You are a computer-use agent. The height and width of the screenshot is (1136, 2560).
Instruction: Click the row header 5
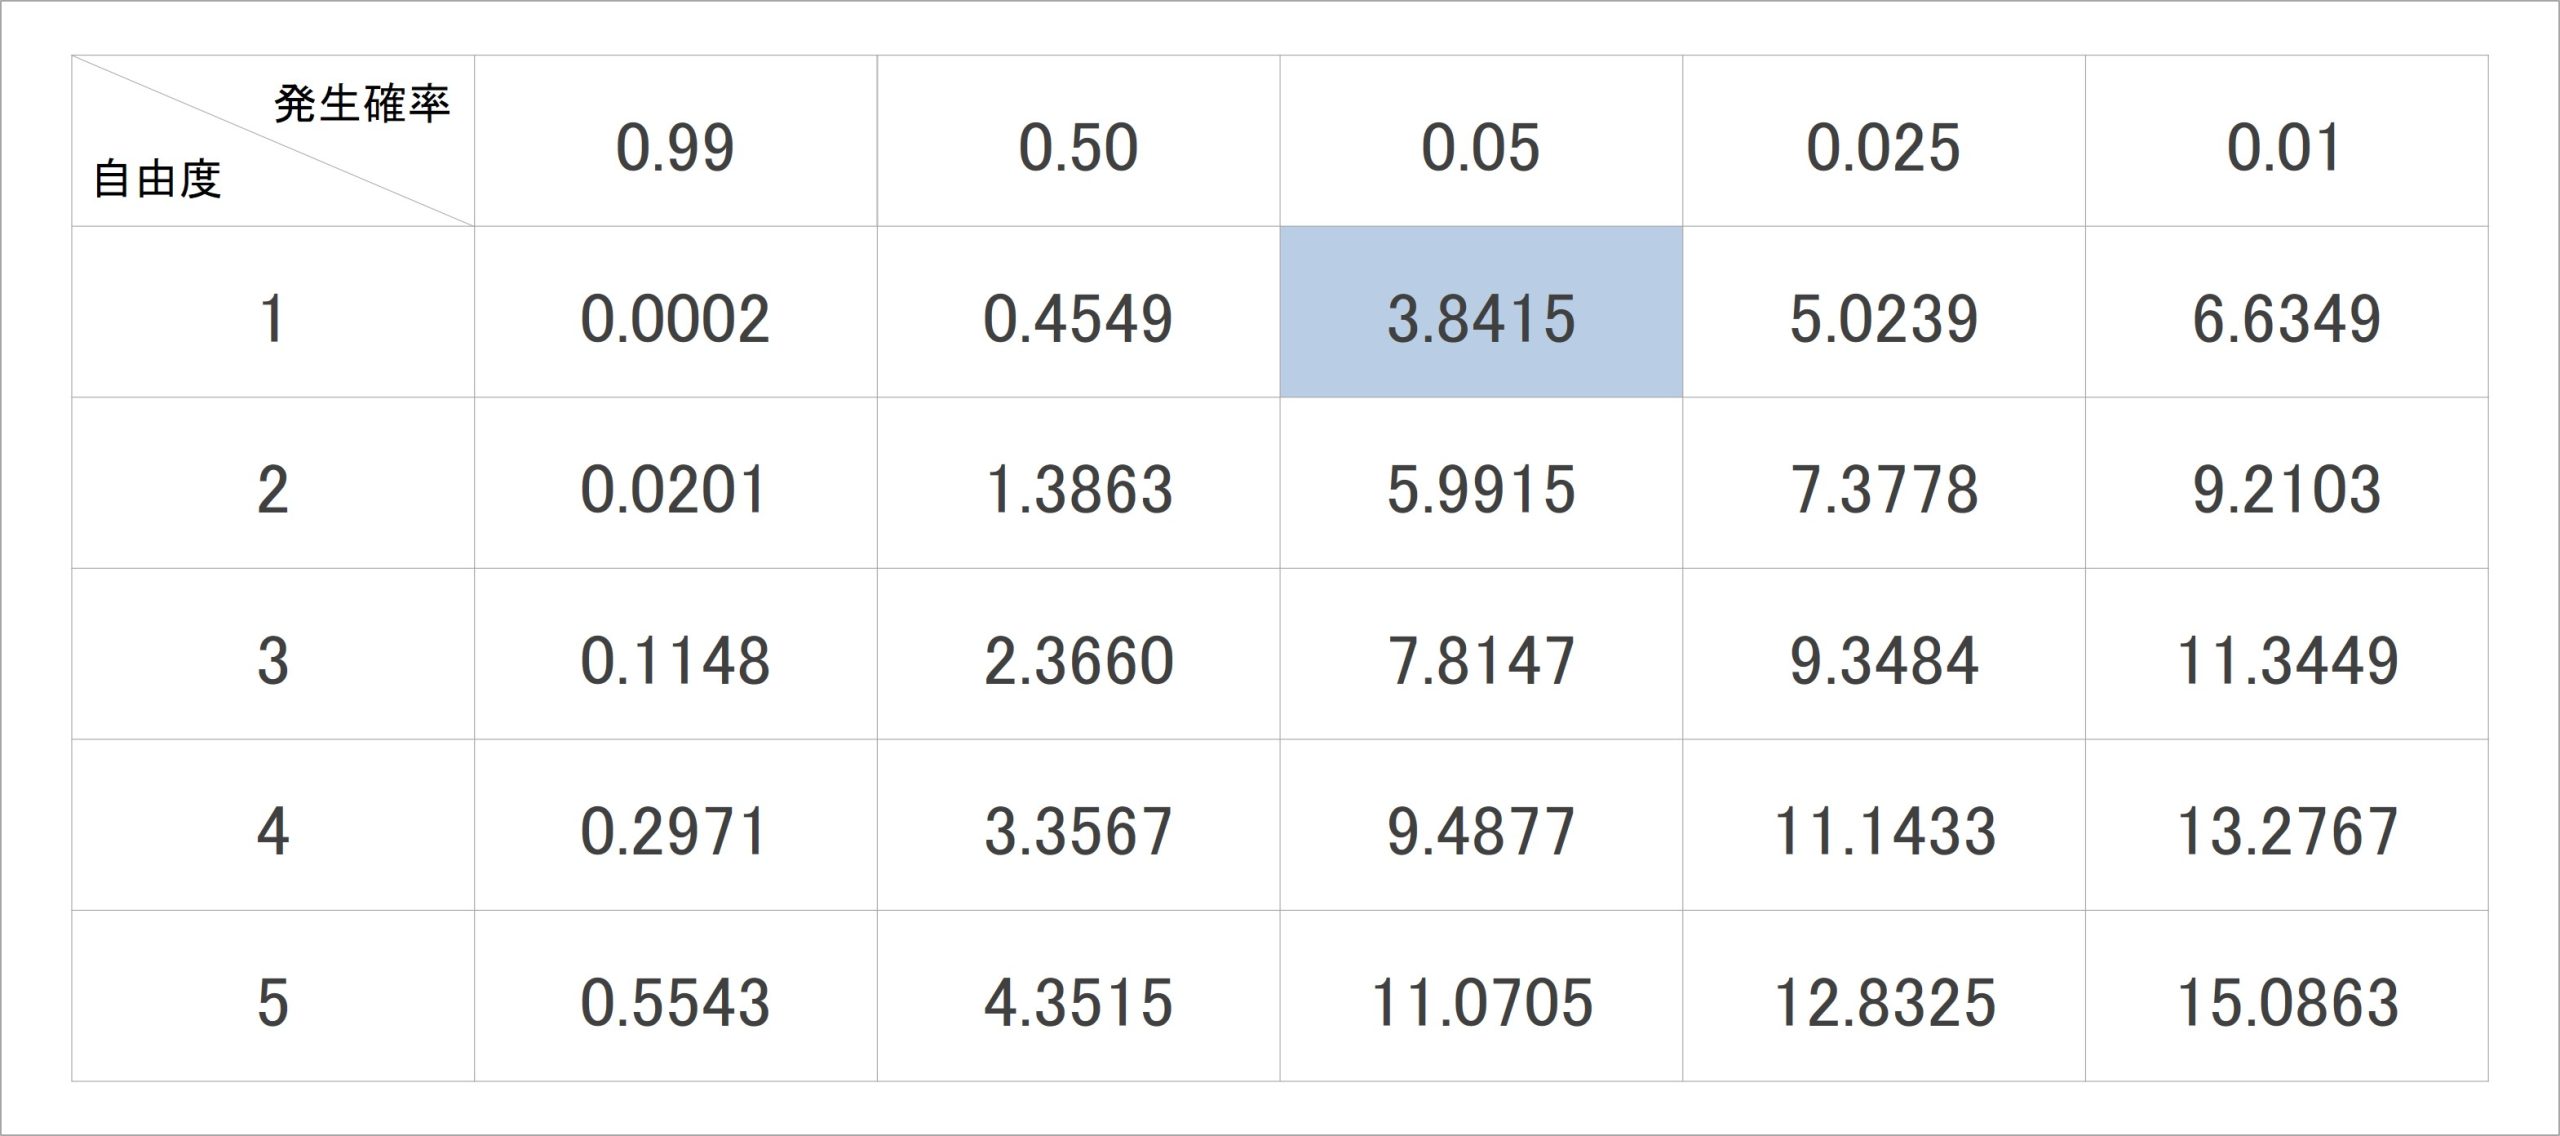tap(273, 996)
